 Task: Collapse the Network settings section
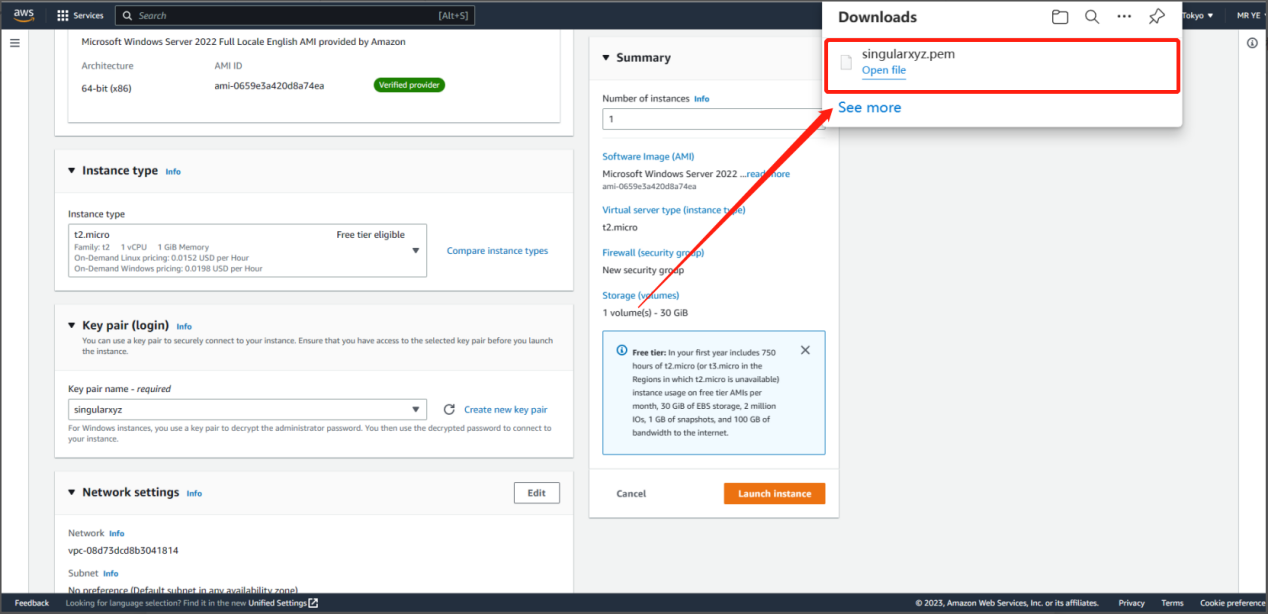pos(72,493)
